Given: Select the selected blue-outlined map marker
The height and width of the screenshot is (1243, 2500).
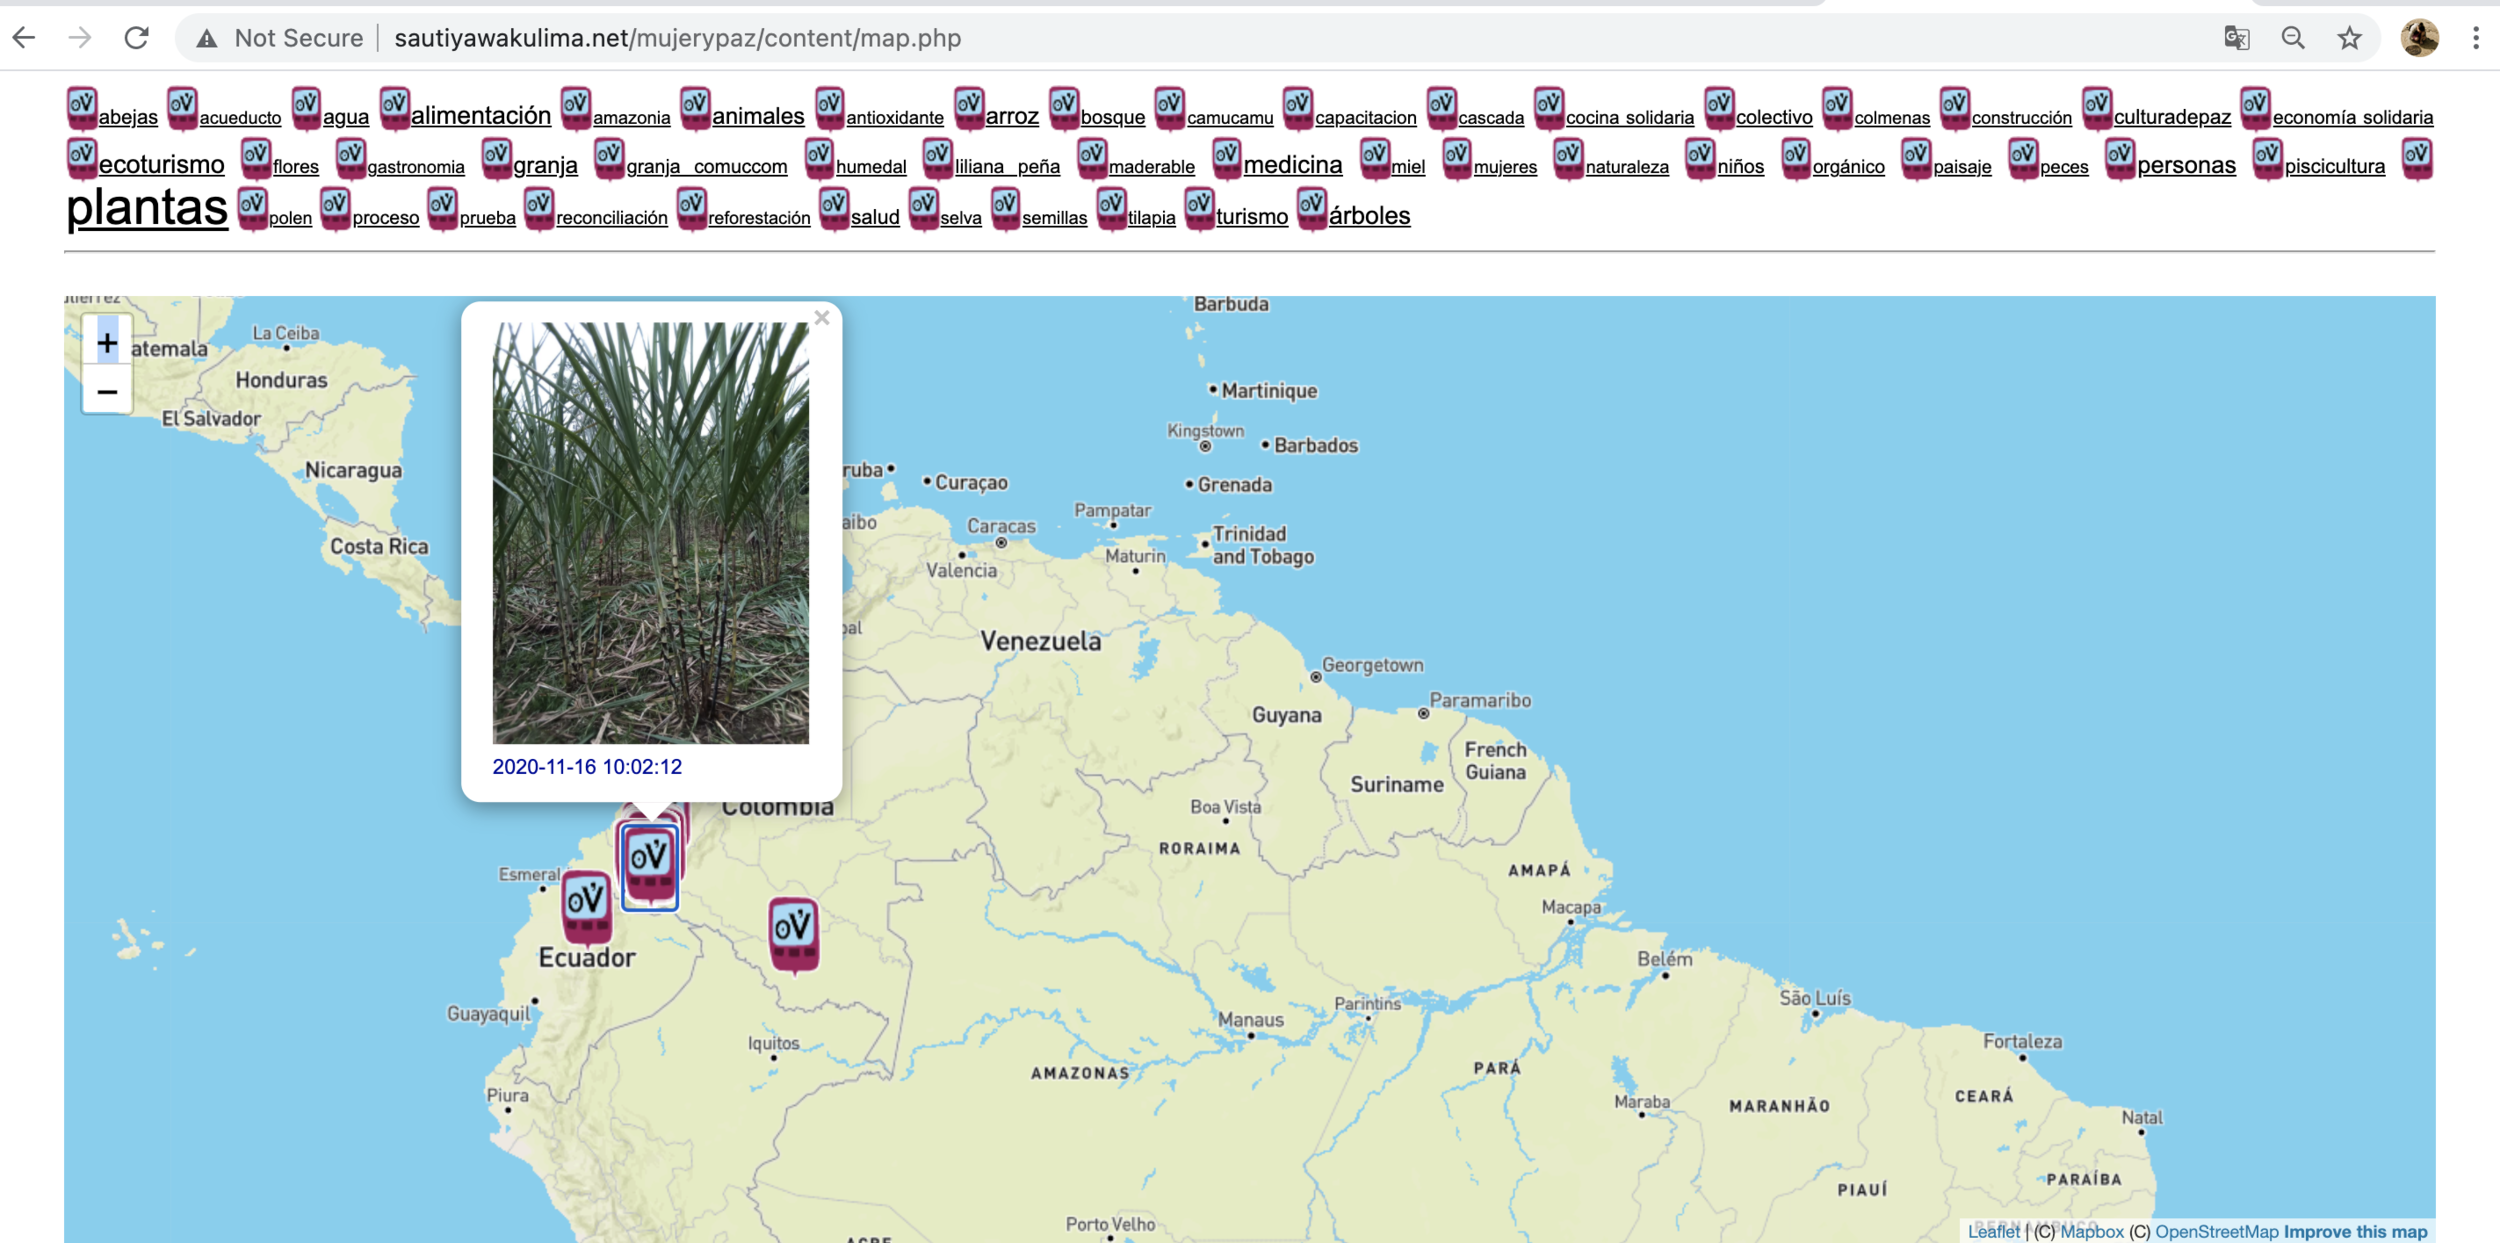Looking at the screenshot, I should click(649, 863).
